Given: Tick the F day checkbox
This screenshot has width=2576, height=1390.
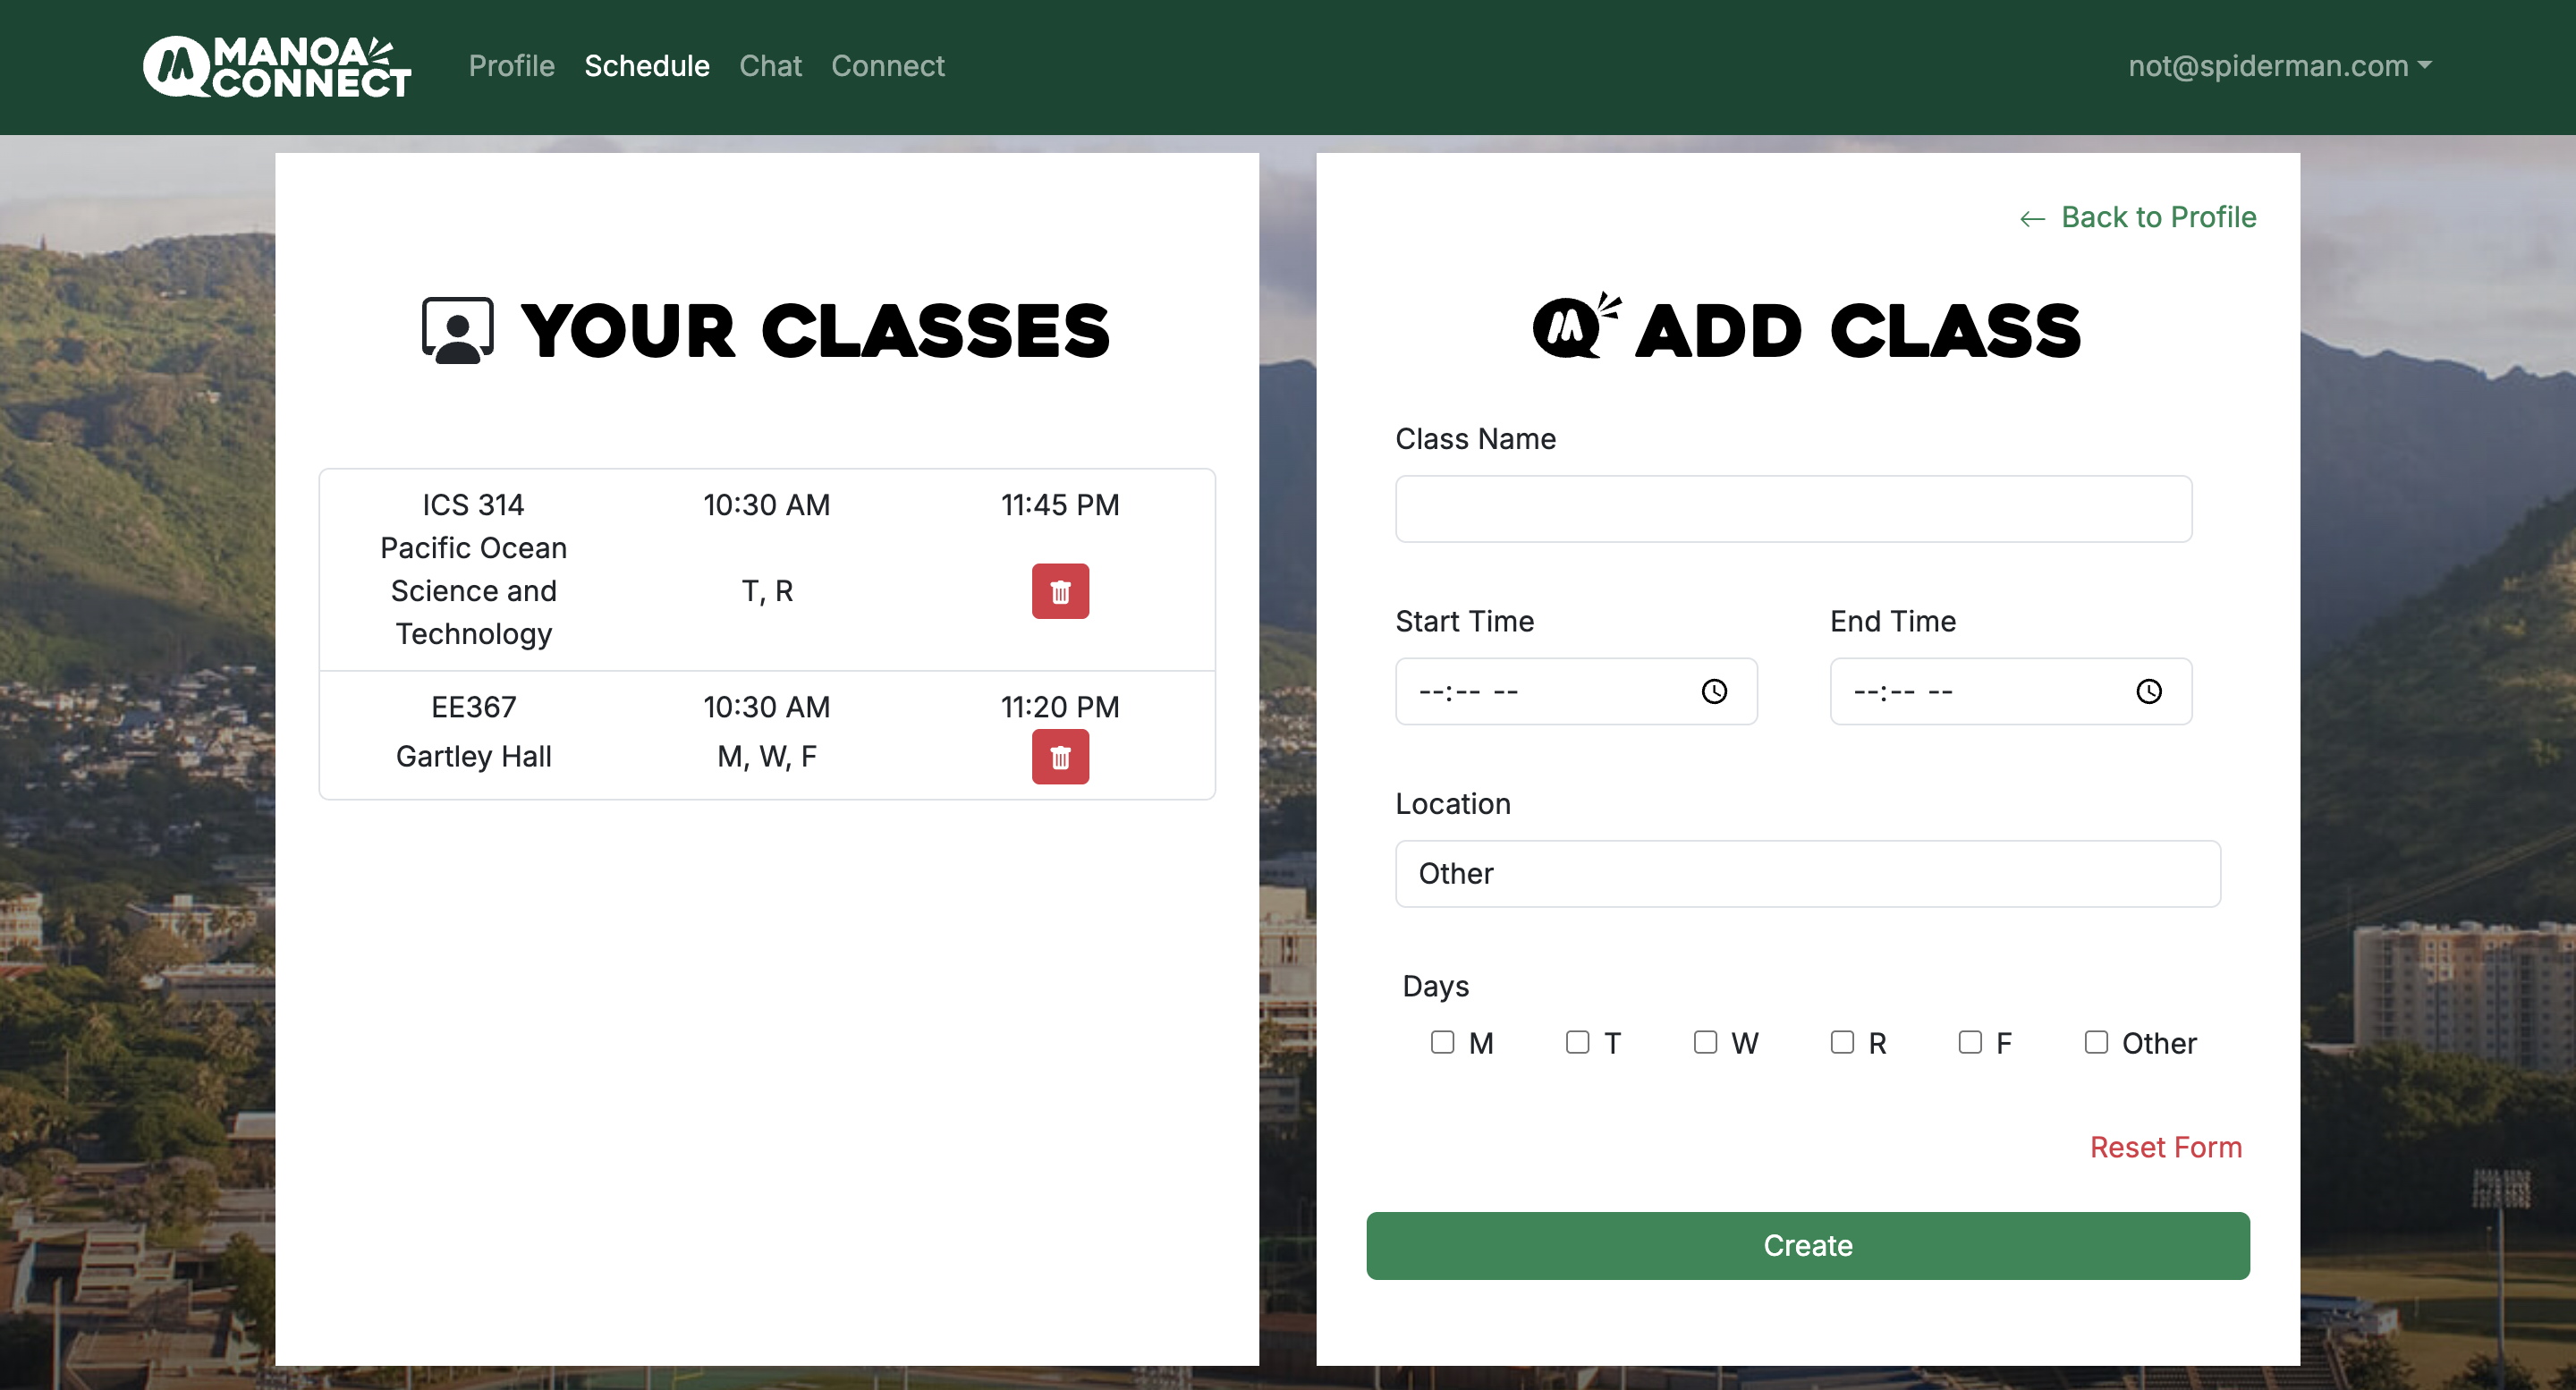Looking at the screenshot, I should point(1970,1042).
